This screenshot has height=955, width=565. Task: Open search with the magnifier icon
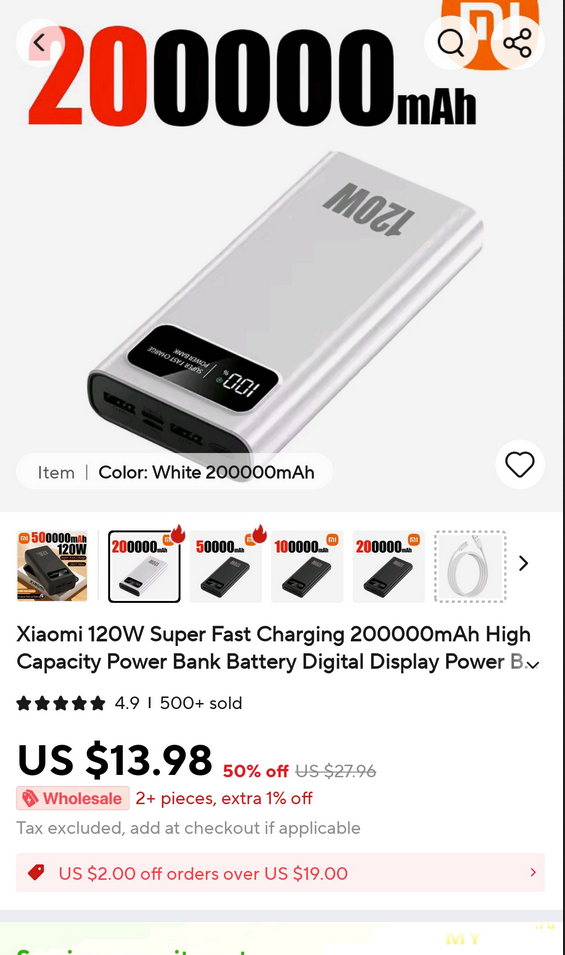[x=451, y=43]
